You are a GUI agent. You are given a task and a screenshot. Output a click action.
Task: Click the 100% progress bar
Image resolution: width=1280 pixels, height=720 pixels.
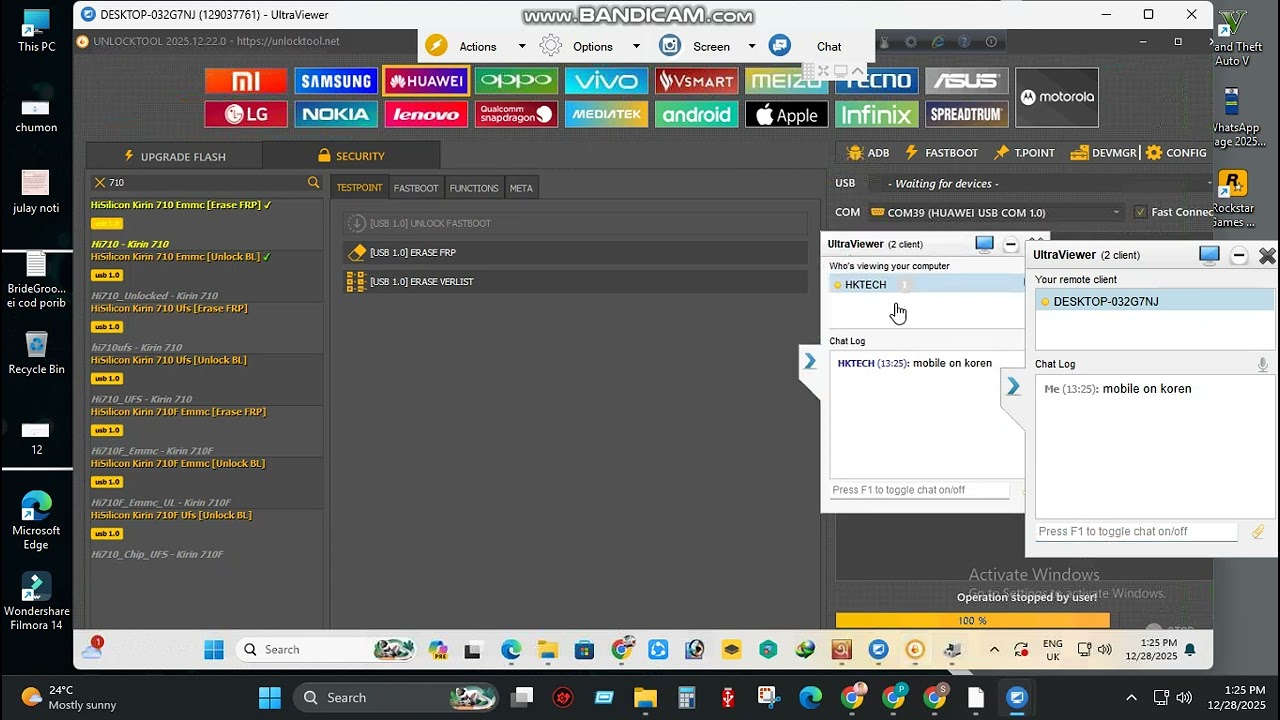(972, 621)
